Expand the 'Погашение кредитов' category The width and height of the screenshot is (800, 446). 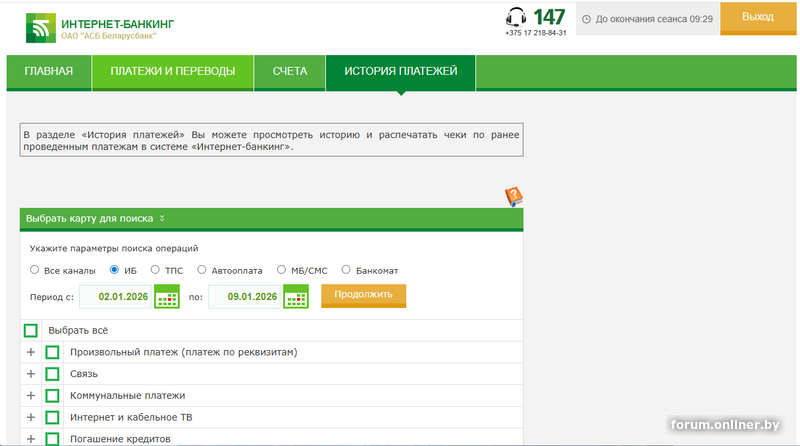tap(31, 439)
